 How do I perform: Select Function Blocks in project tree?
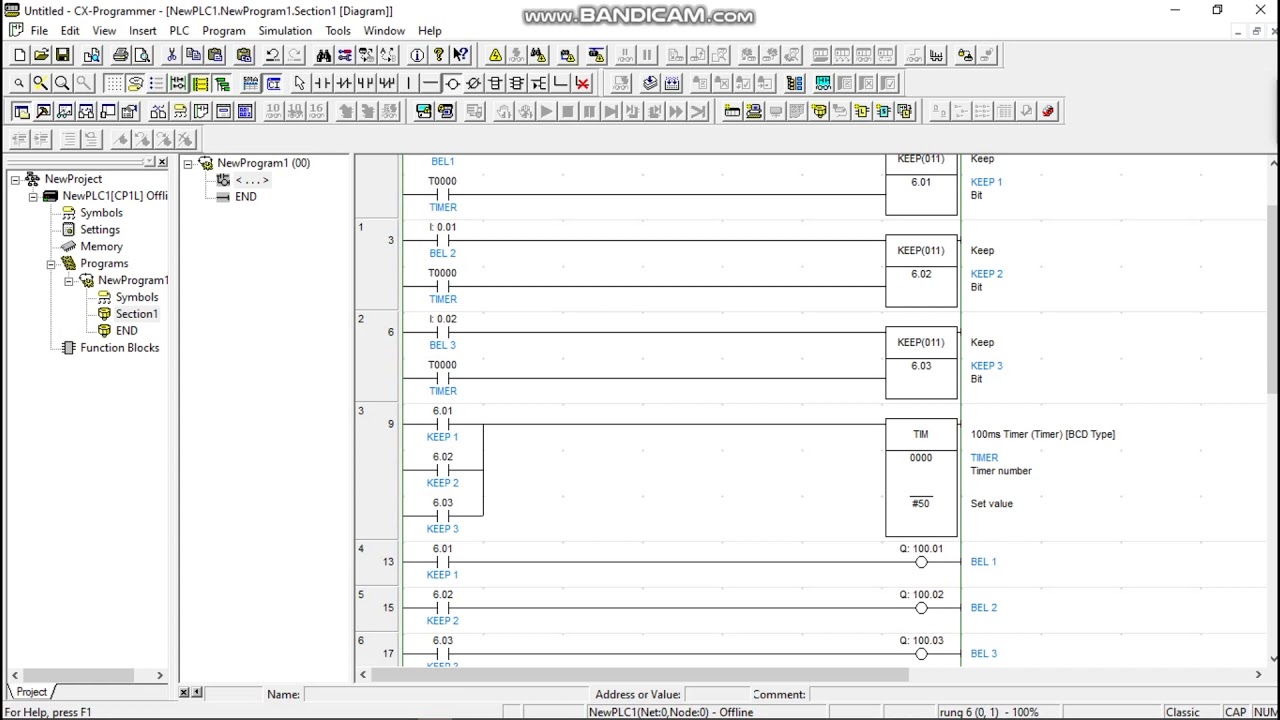119,348
